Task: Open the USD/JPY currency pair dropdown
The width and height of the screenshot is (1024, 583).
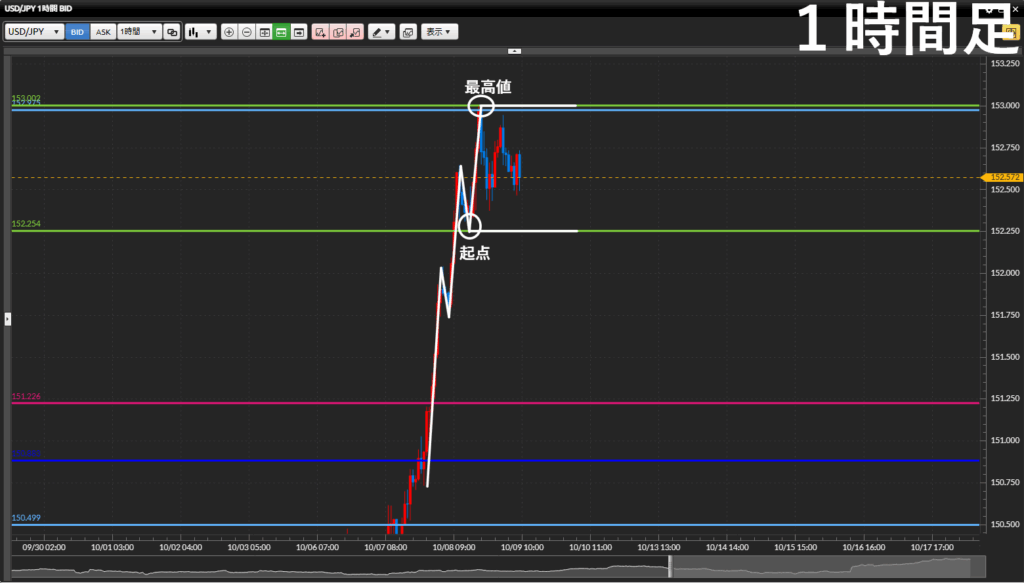Action: [34, 32]
